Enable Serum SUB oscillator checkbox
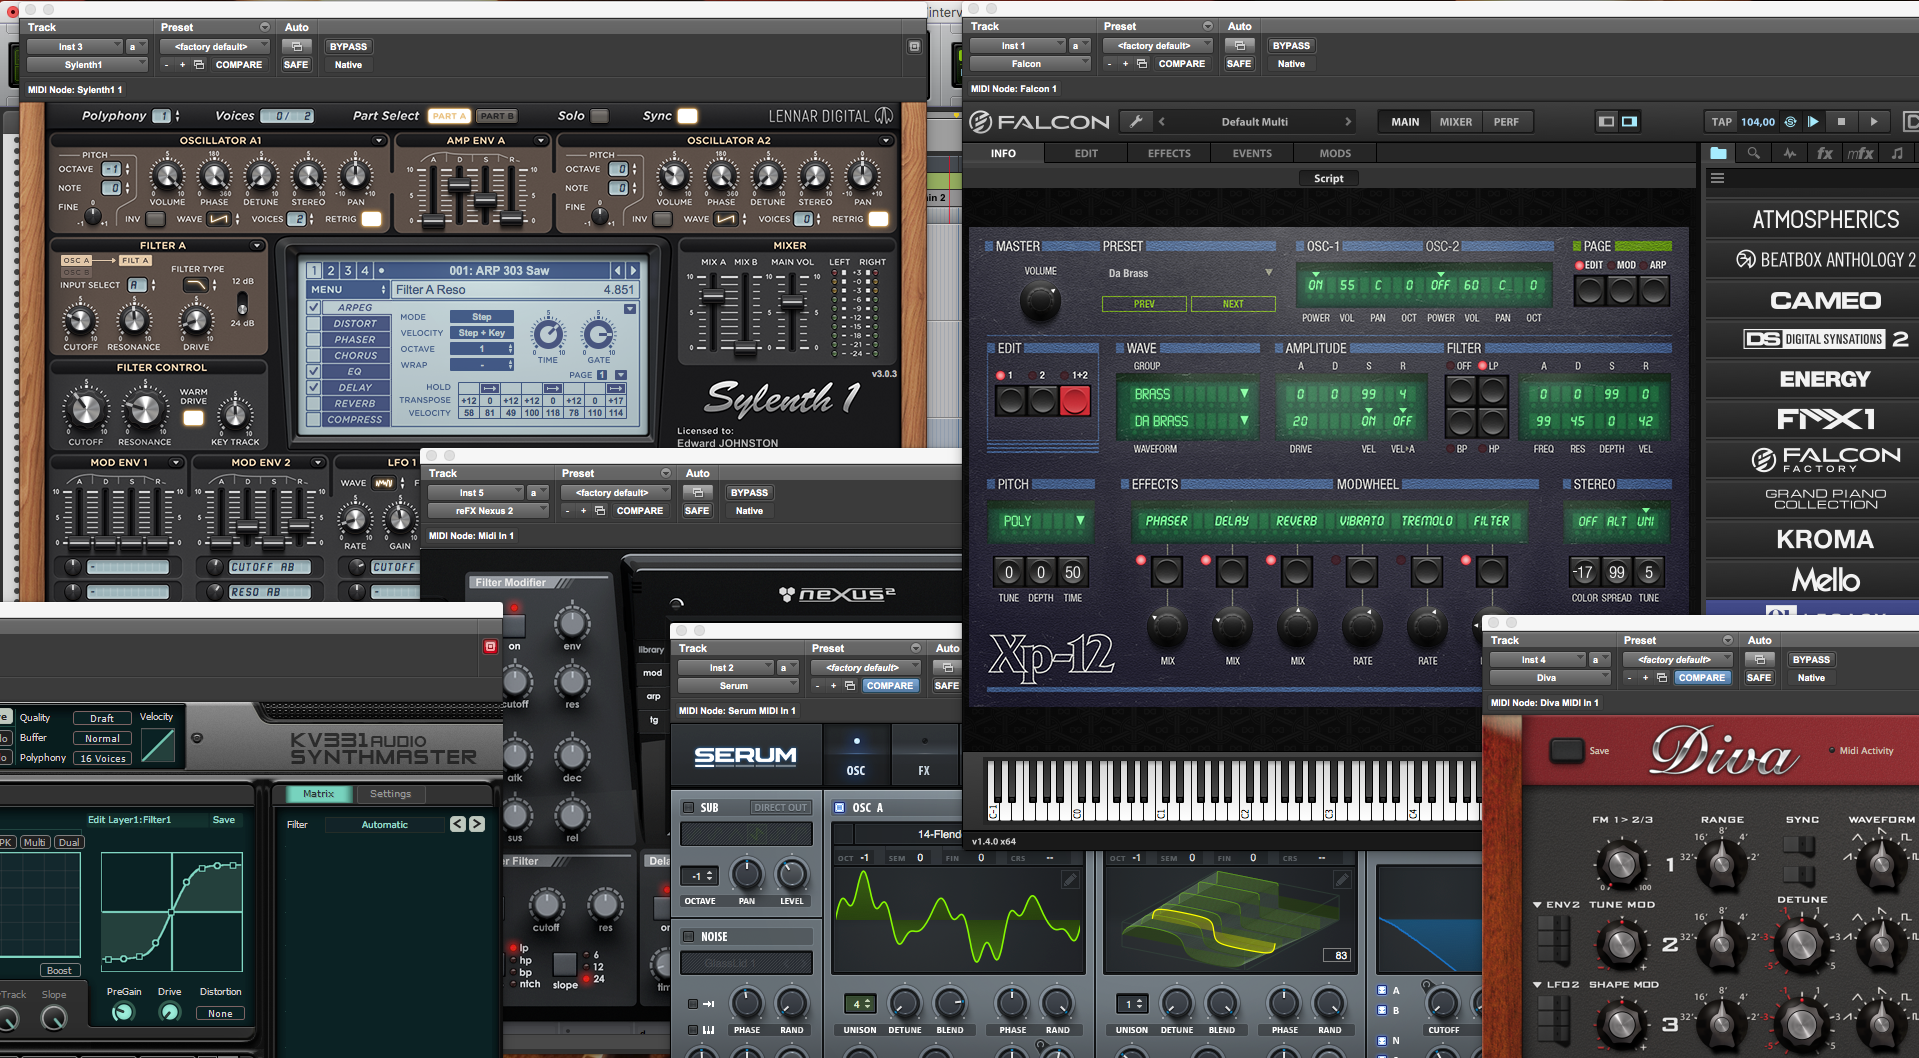The height and width of the screenshot is (1058, 1919). click(x=689, y=808)
